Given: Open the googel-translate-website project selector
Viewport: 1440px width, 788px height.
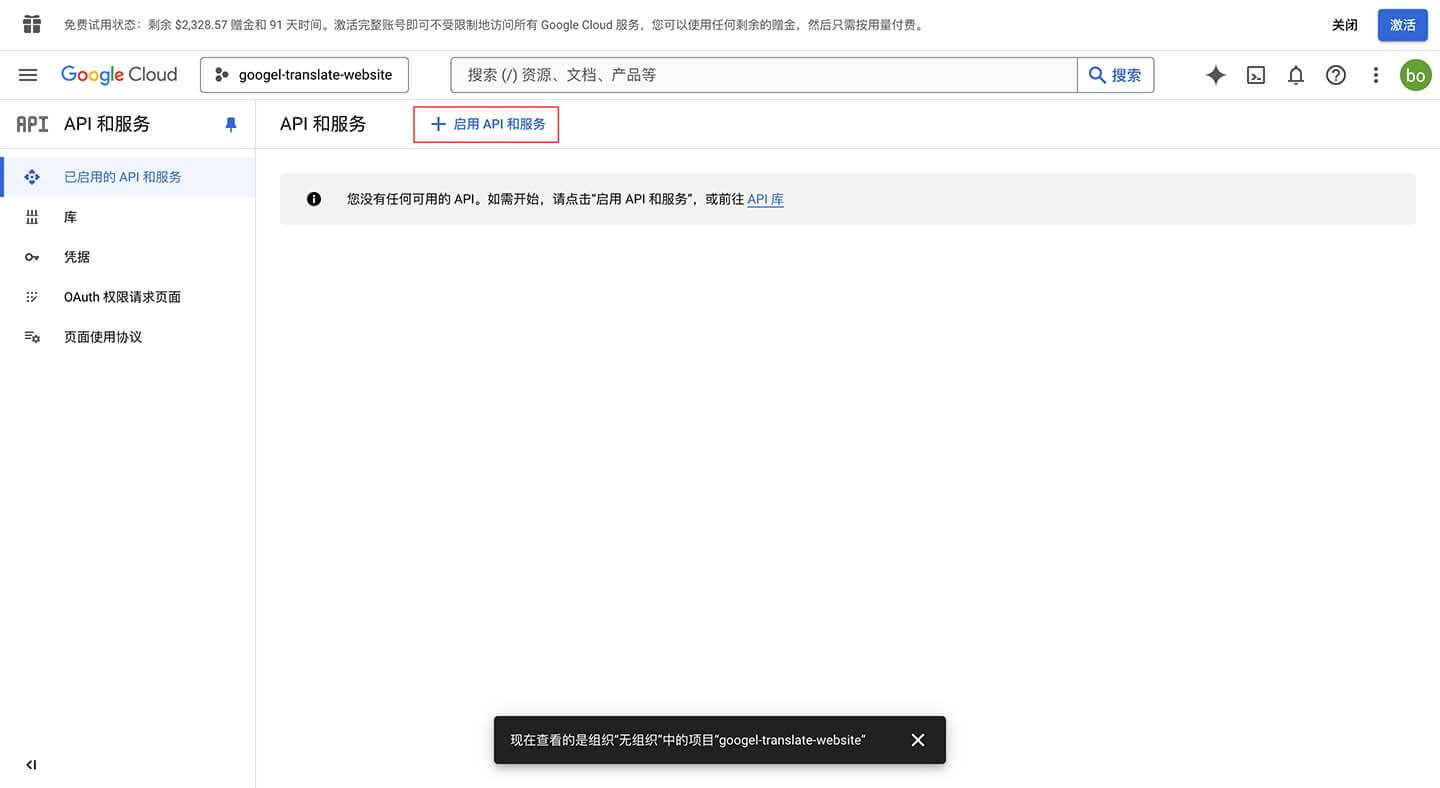Looking at the screenshot, I should (x=304, y=75).
